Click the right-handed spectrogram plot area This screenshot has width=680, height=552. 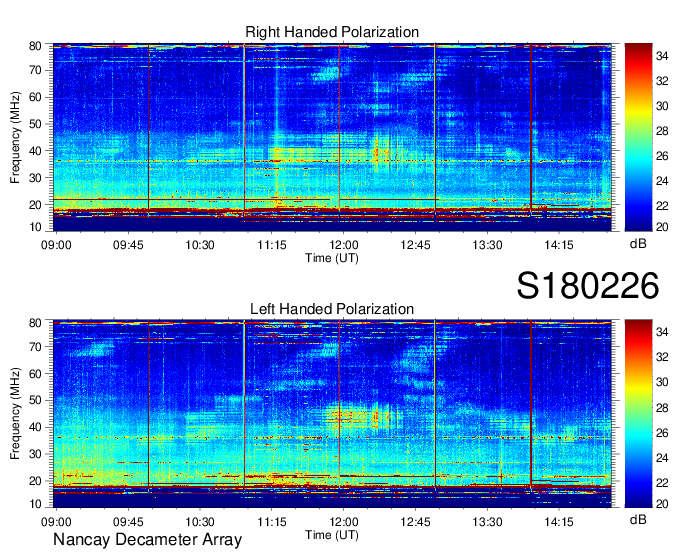[332, 137]
